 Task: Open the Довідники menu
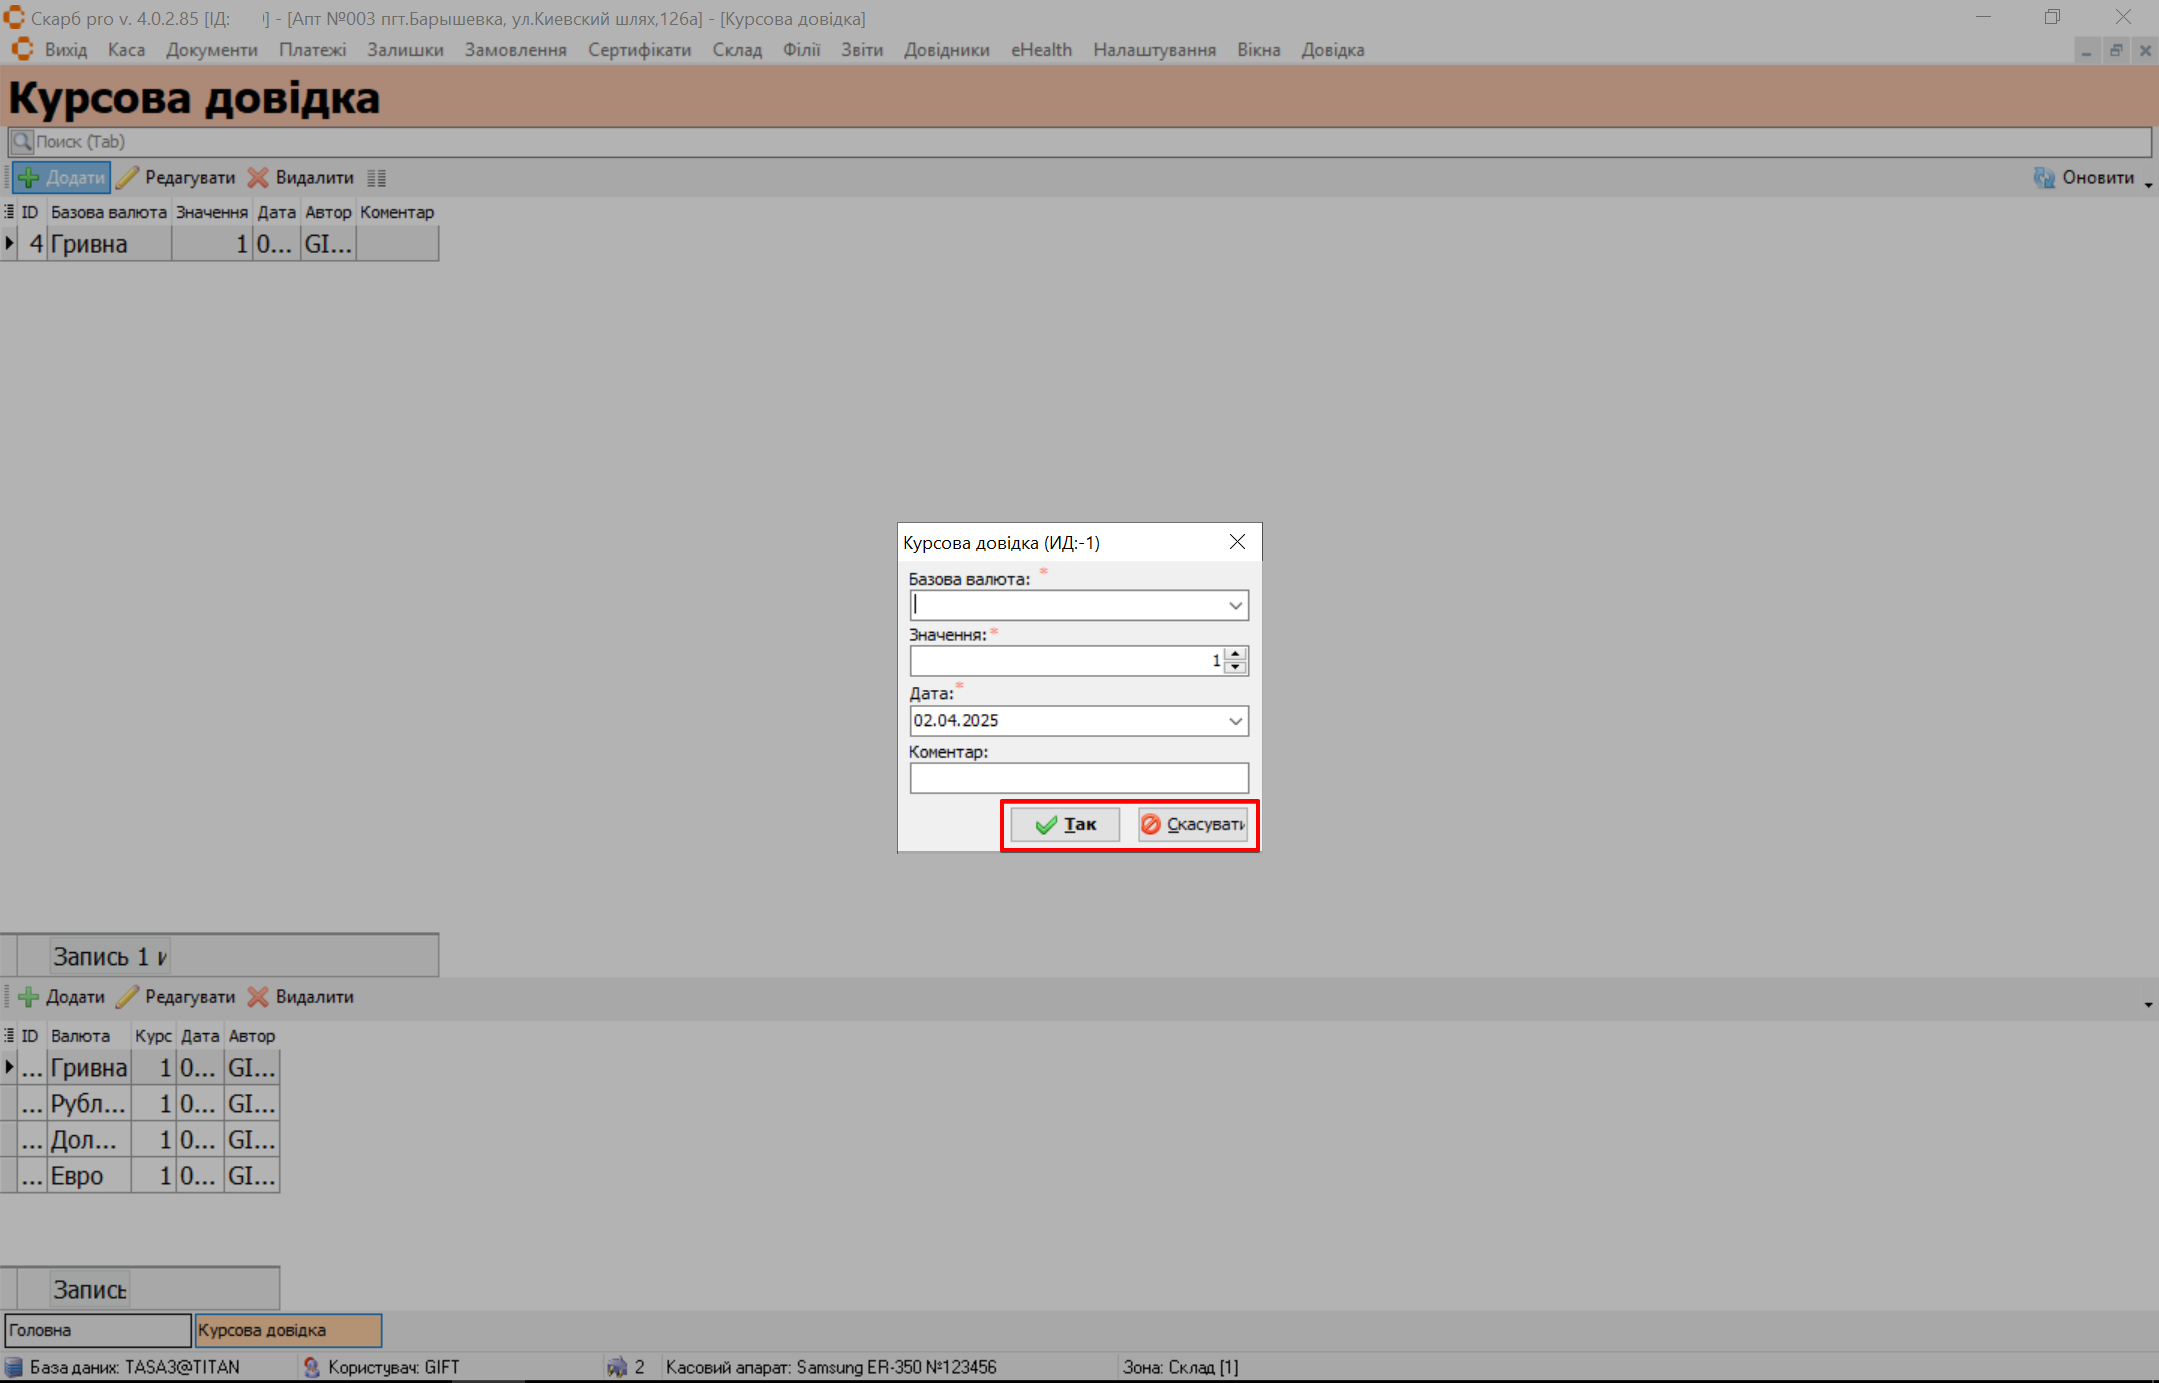pyautogui.click(x=946, y=50)
